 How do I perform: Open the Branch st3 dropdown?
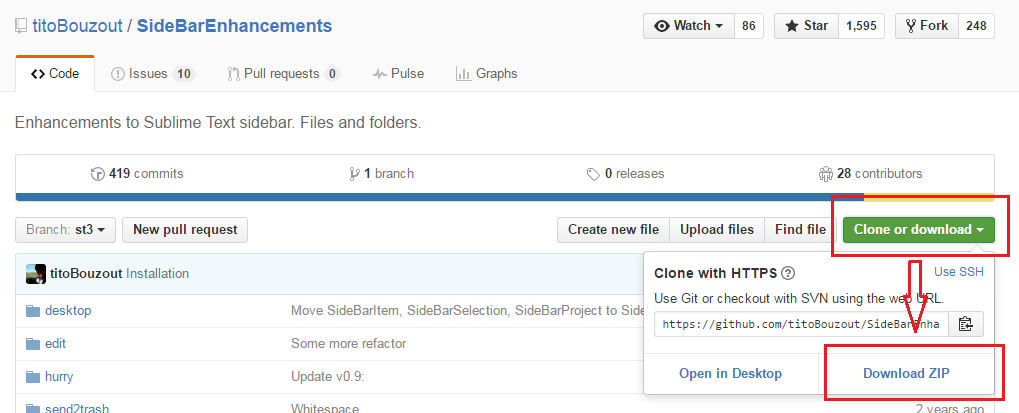[x=66, y=230]
